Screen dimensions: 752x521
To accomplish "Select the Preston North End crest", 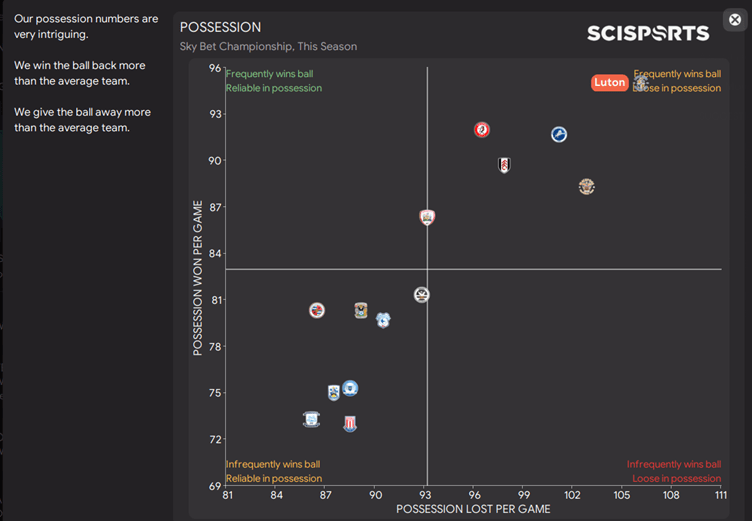I will [x=312, y=419].
